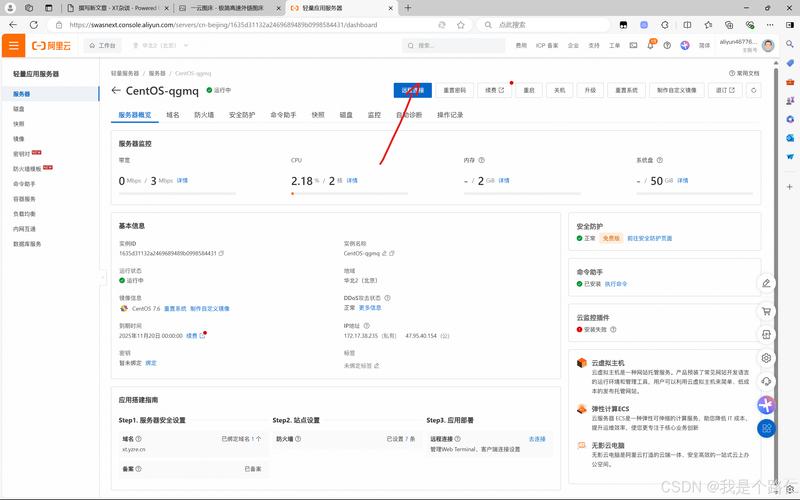Open Edge sidebar search icon

coord(790,44)
